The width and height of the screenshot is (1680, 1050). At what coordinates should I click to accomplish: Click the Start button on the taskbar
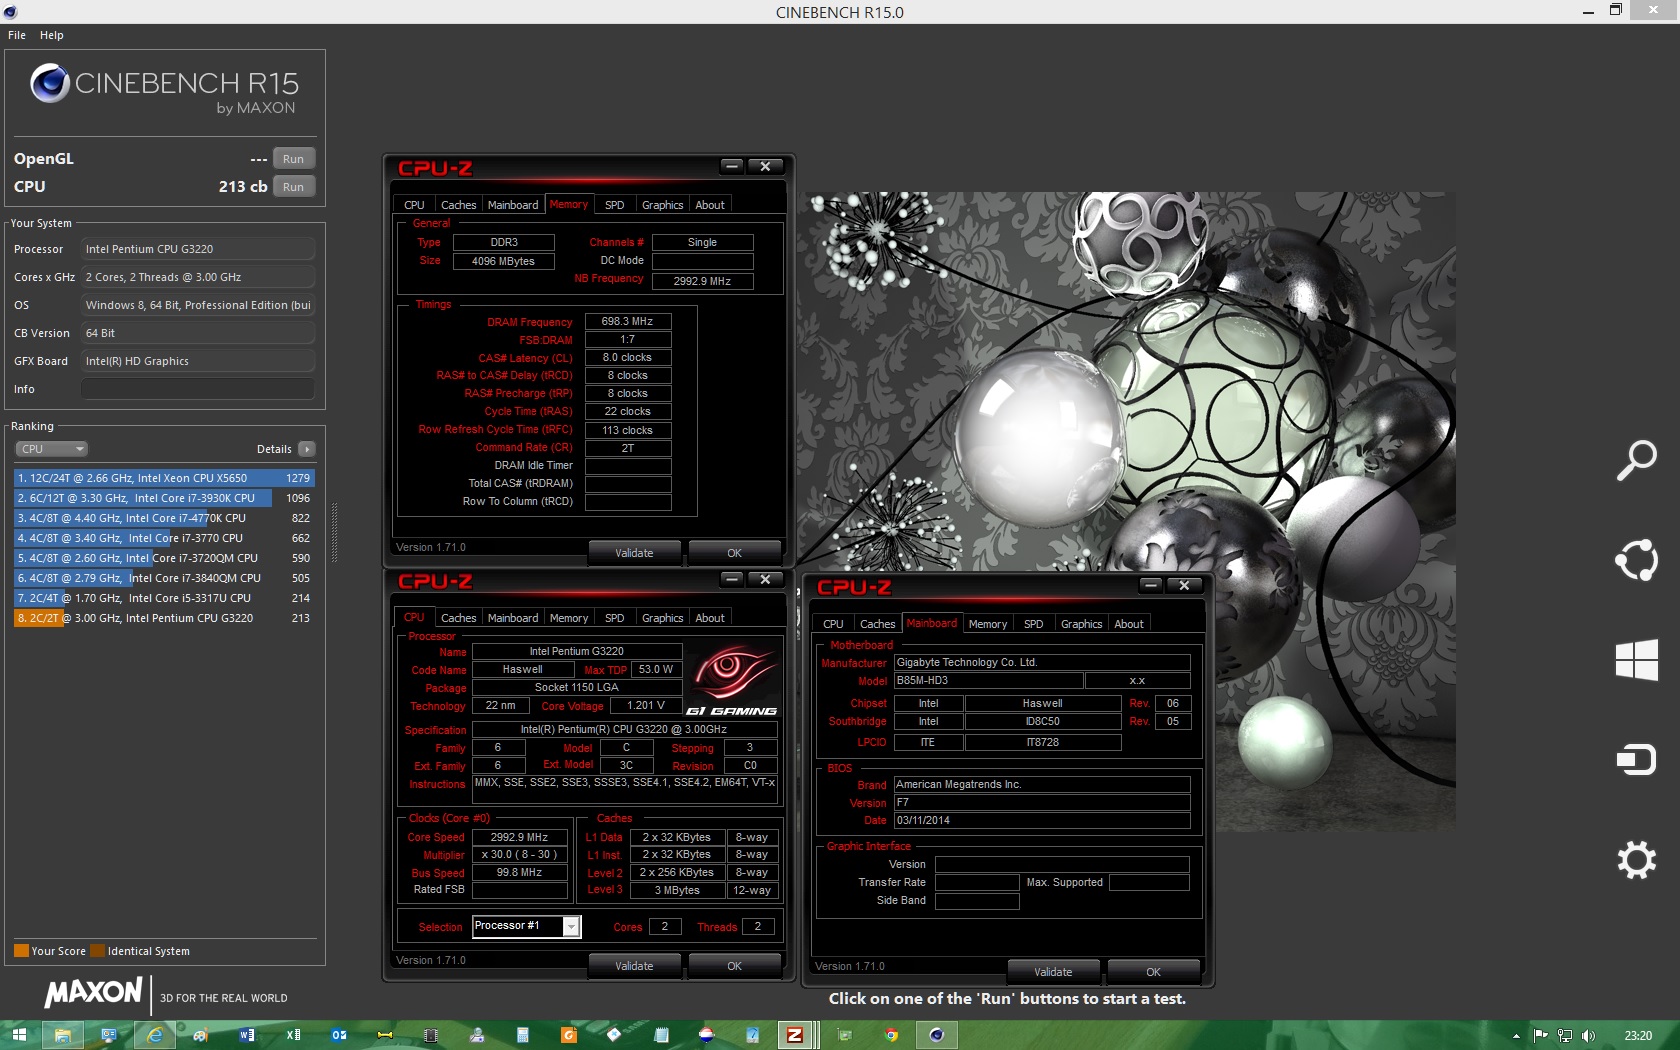[18, 1035]
